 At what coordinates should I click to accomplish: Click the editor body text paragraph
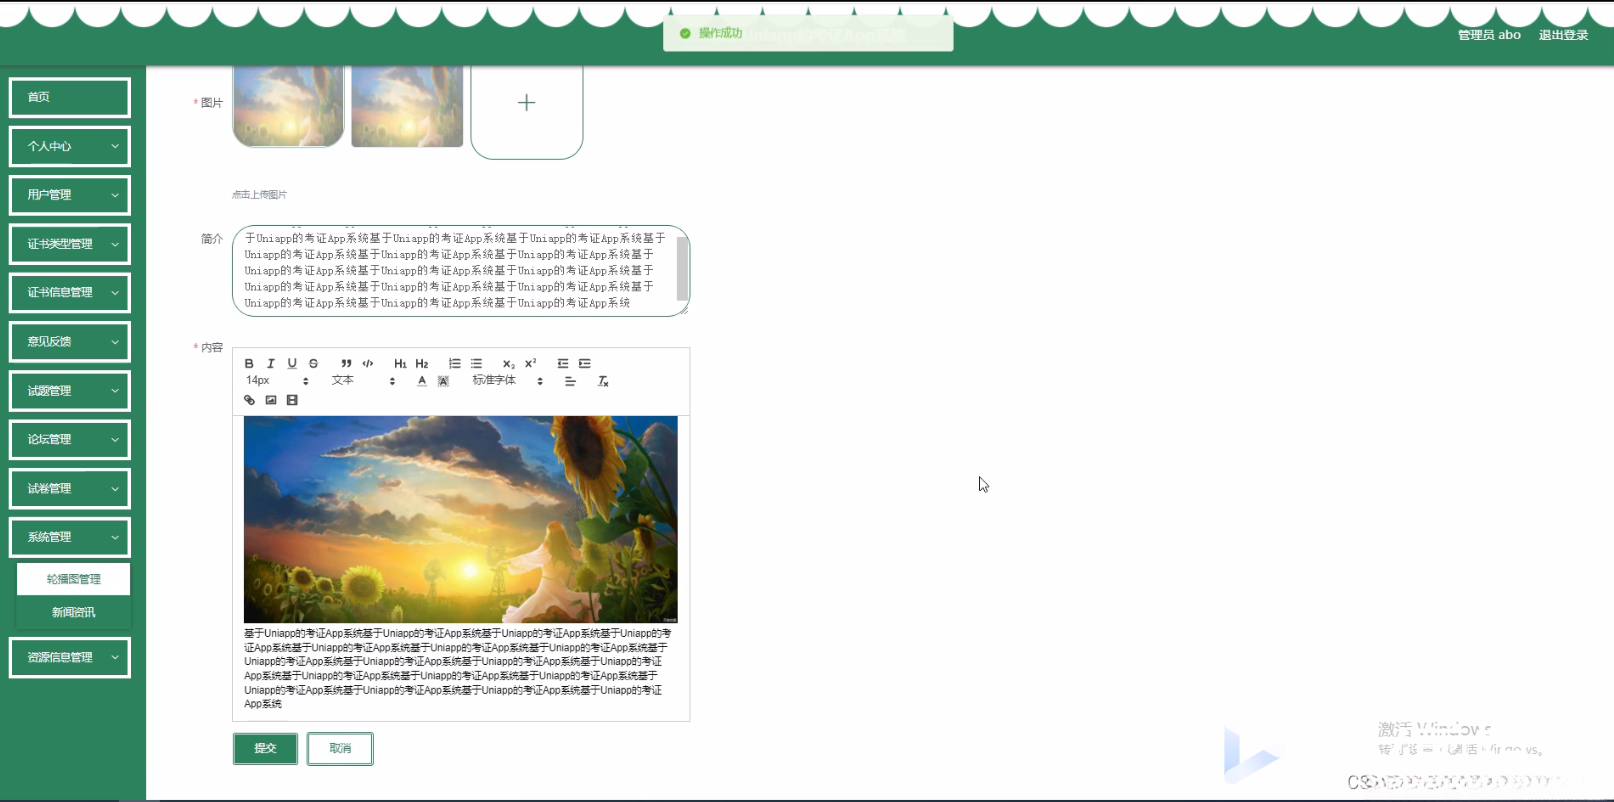[x=457, y=668]
